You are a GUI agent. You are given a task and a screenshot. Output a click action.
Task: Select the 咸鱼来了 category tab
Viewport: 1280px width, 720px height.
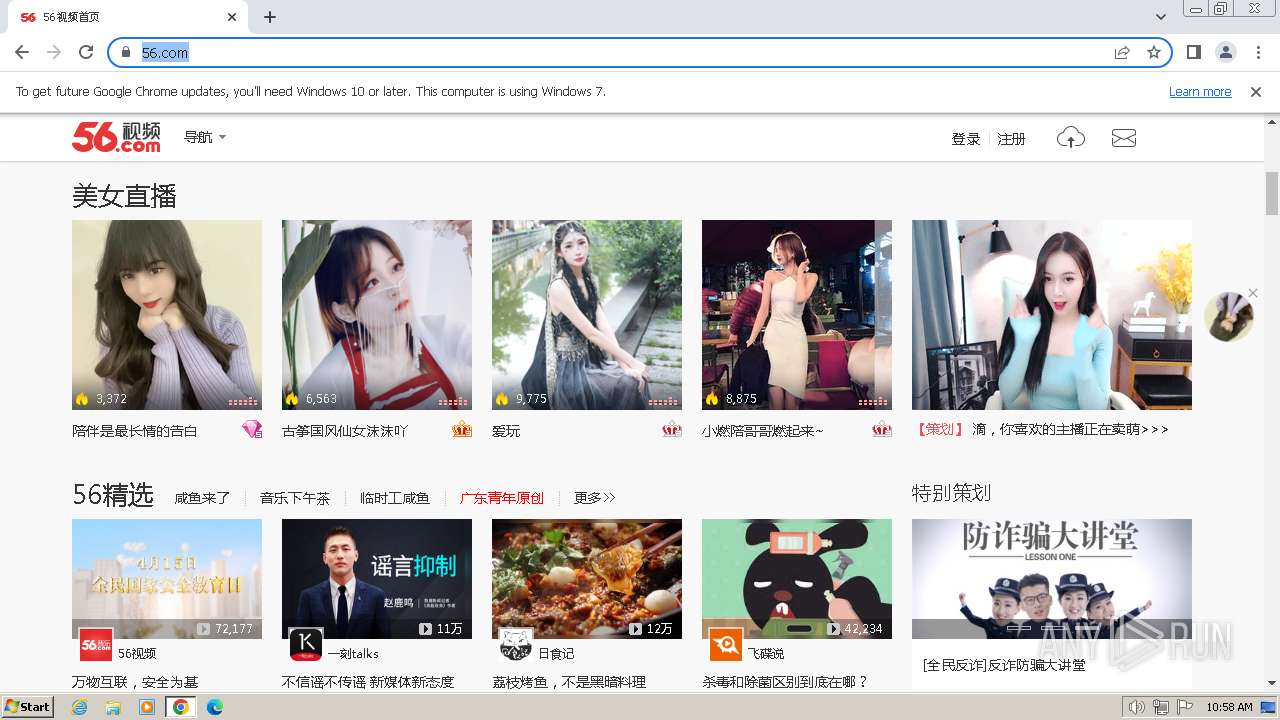tap(202, 497)
